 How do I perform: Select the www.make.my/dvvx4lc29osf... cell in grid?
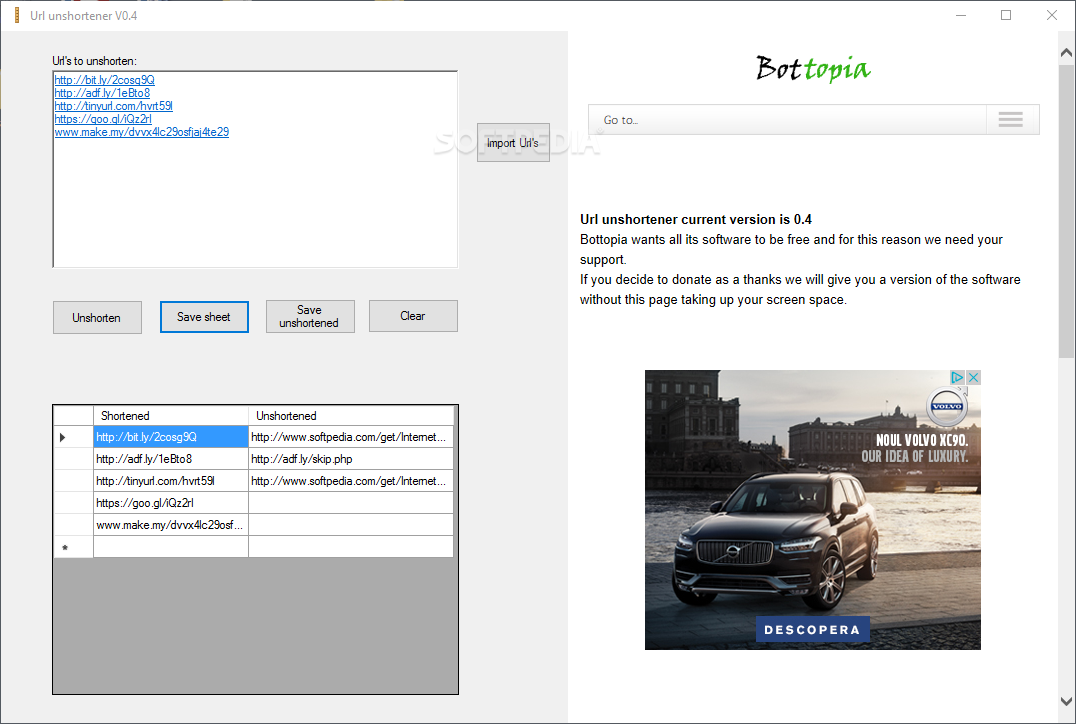(171, 525)
